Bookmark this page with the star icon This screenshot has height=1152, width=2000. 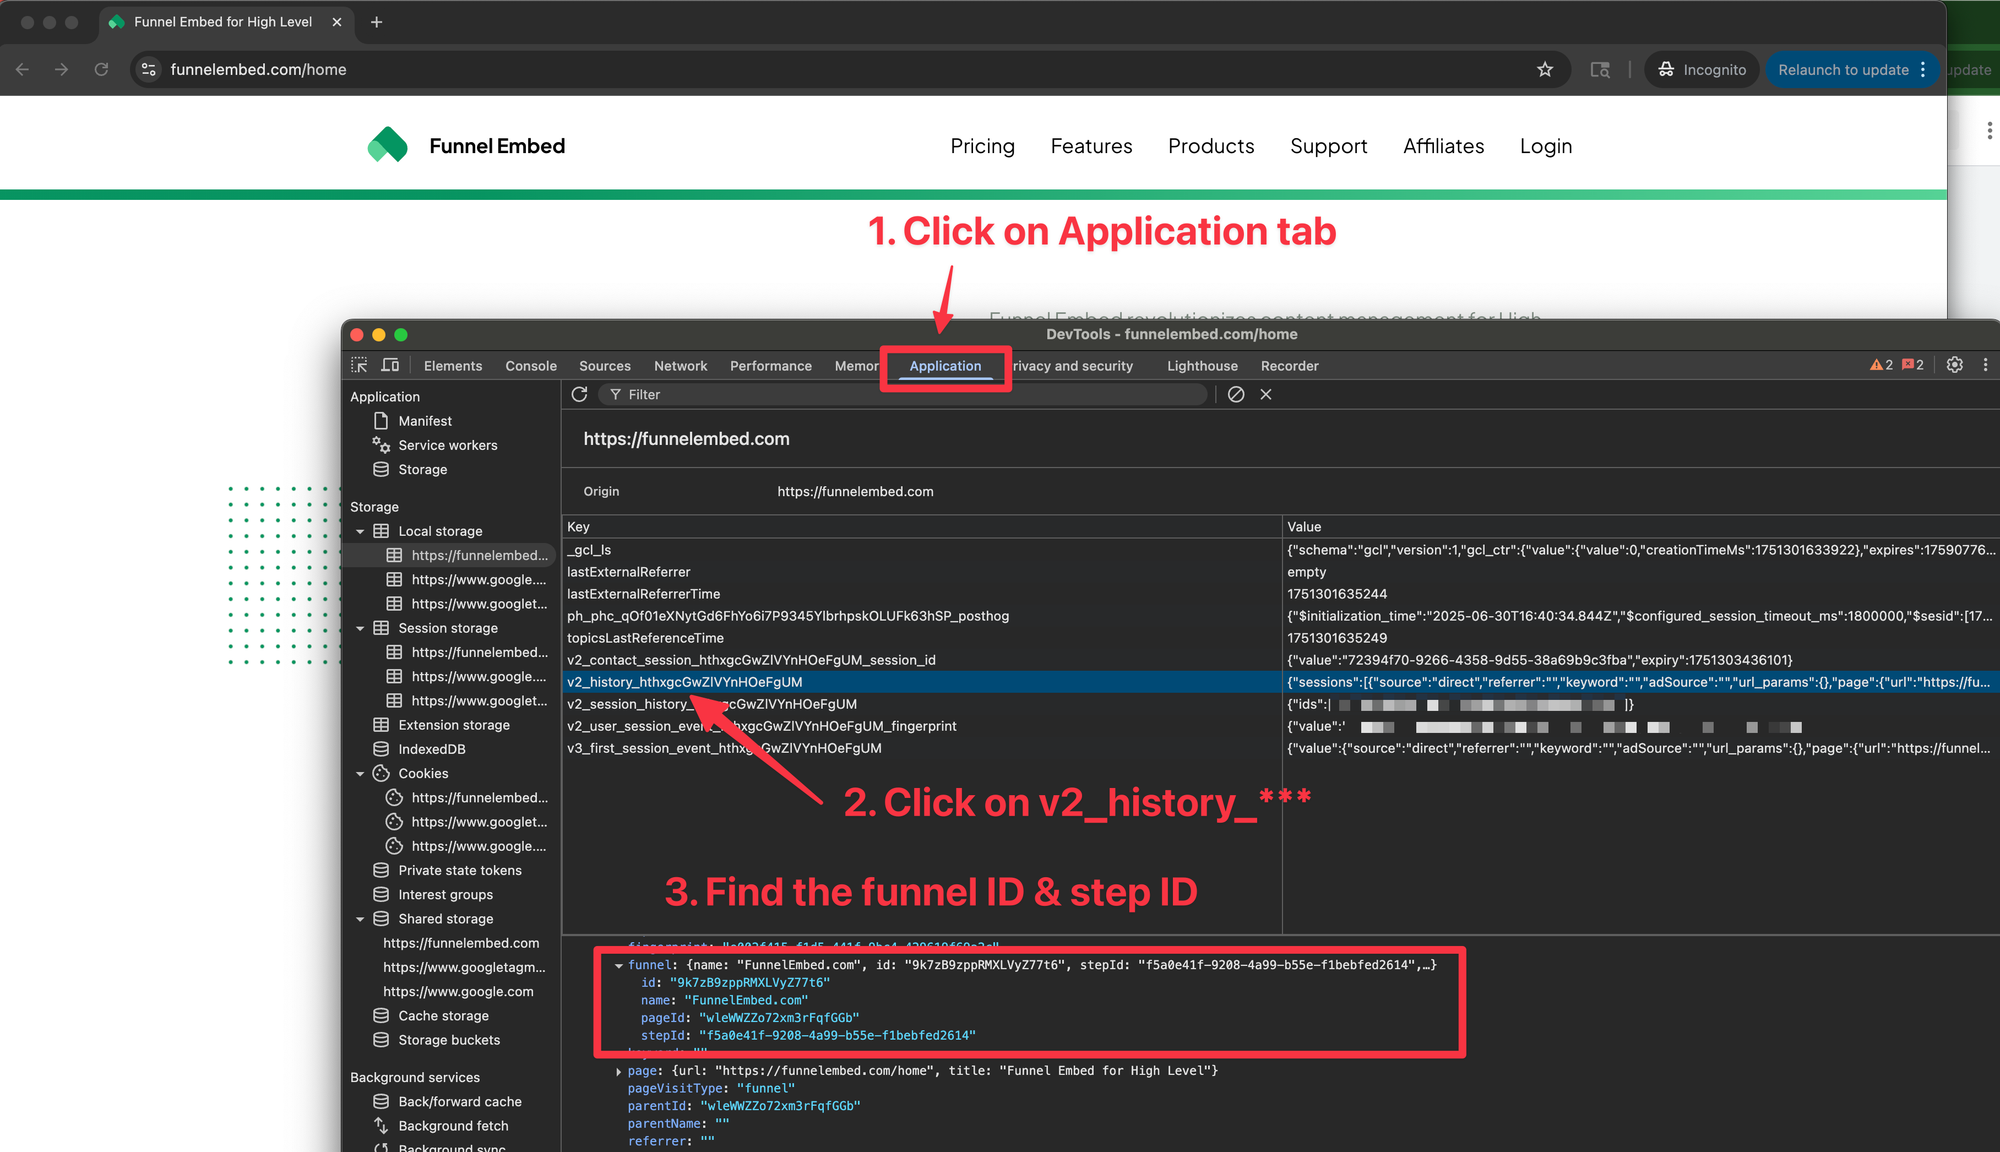pyautogui.click(x=1545, y=69)
